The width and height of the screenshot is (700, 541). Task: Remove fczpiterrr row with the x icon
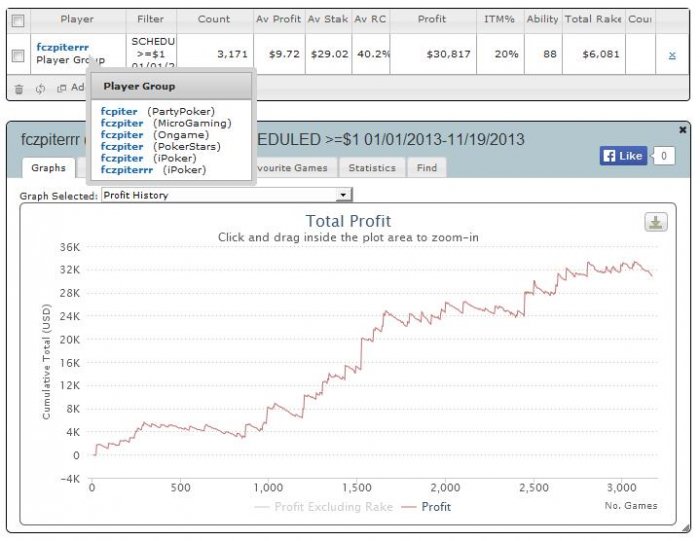pyautogui.click(x=672, y=55)
